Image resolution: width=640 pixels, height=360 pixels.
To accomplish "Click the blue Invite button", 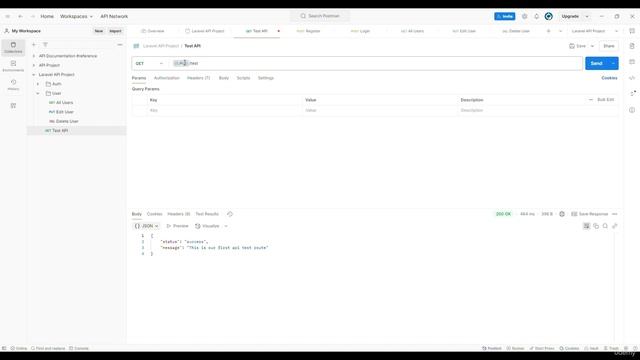I will [504, 16].
